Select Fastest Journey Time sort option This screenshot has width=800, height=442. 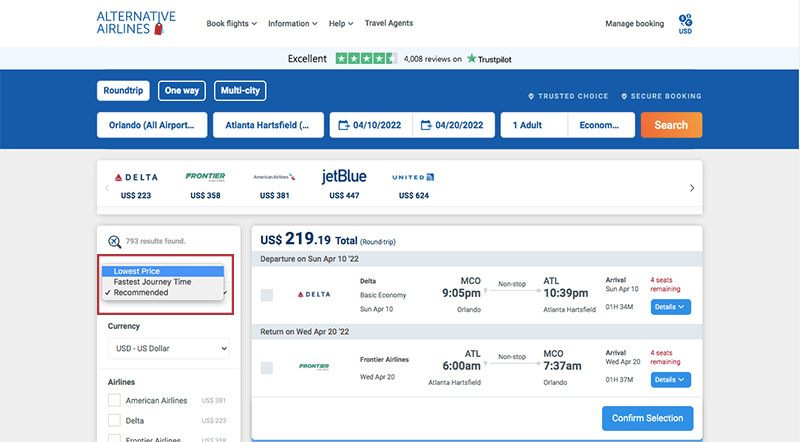(163, 282)
